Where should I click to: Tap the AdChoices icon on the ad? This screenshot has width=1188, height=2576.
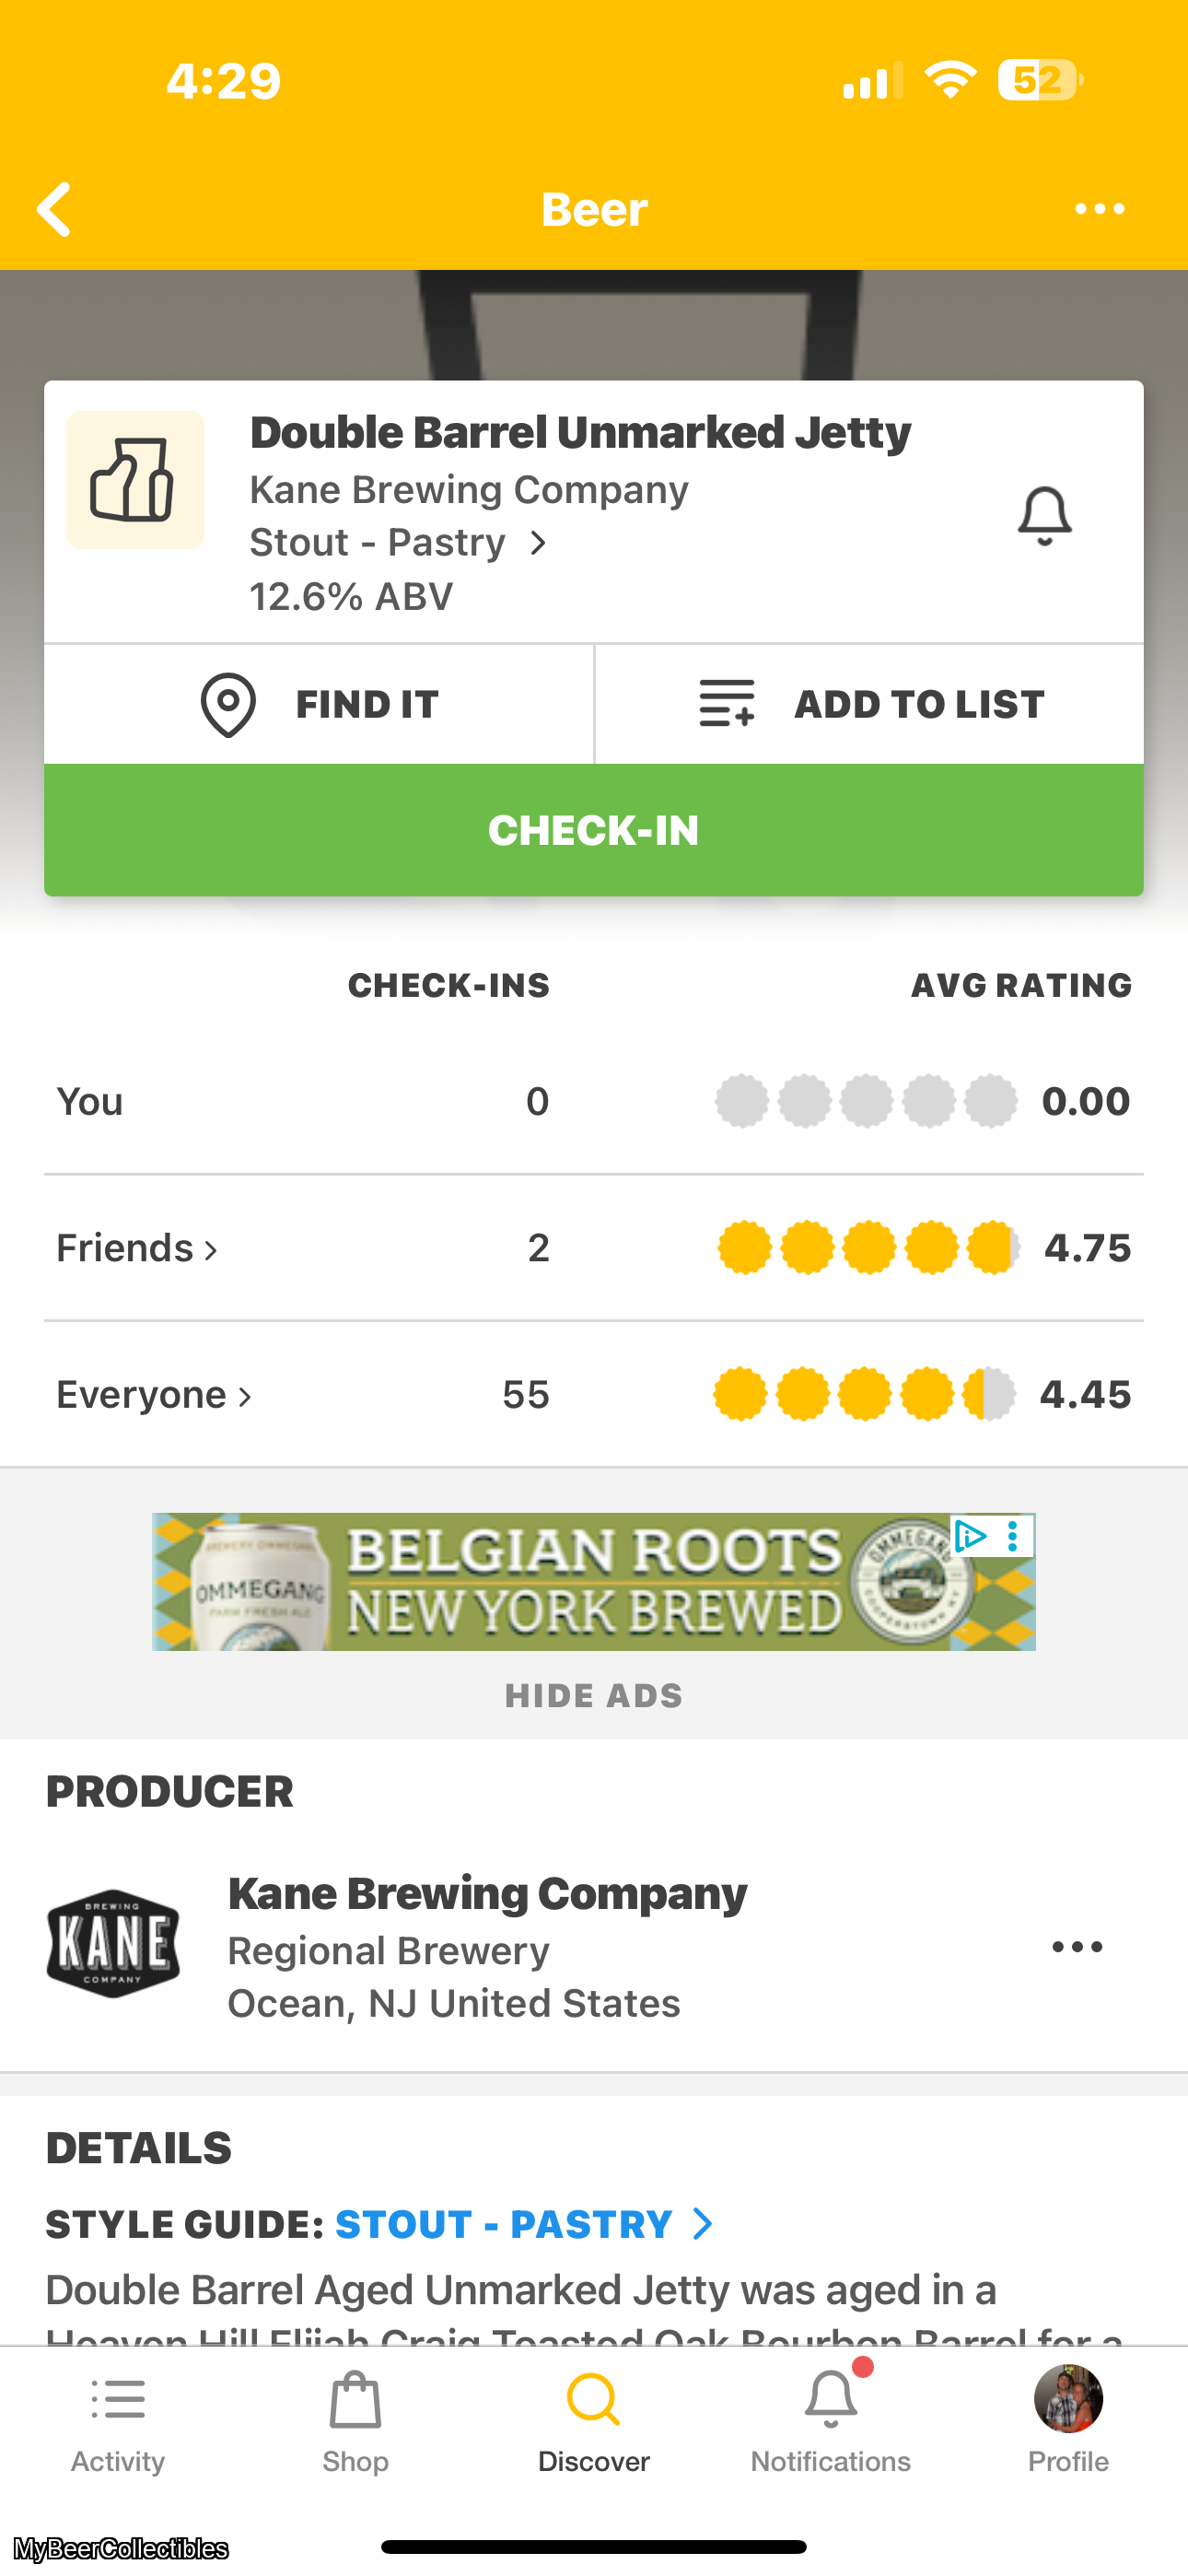(969, 1536)
